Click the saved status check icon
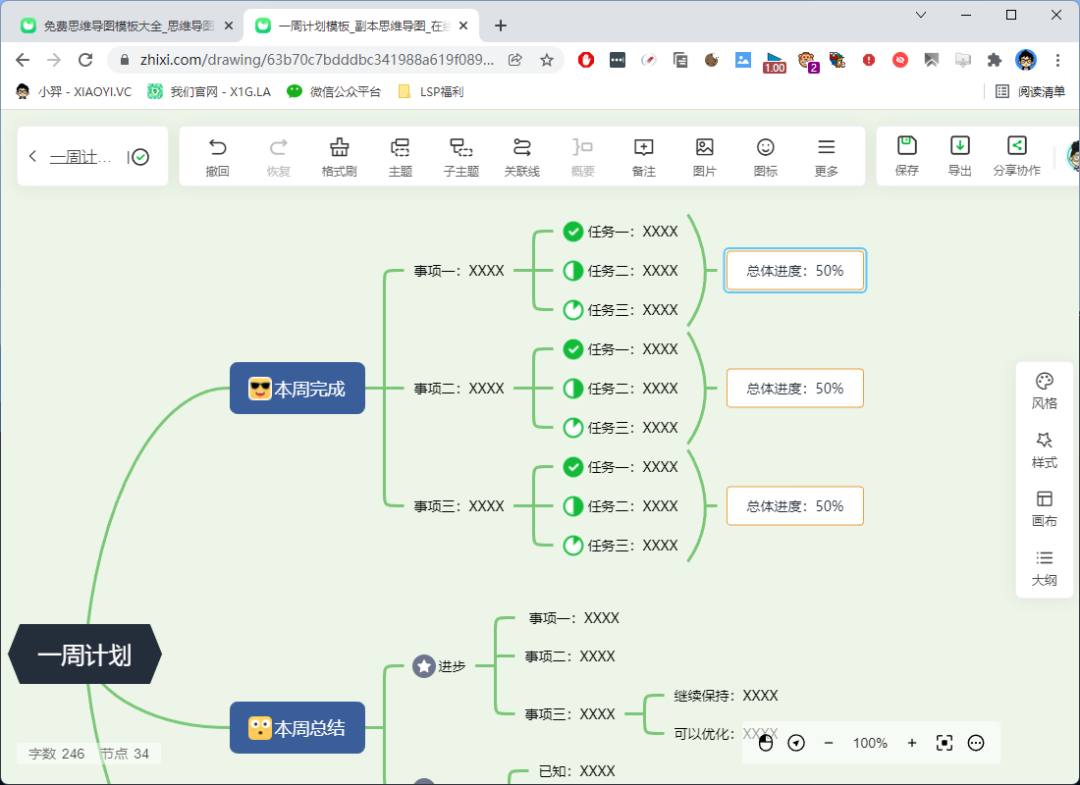The width and height of the screenshot is (1080, 785). pyautogui.click(x=141, y=157)
